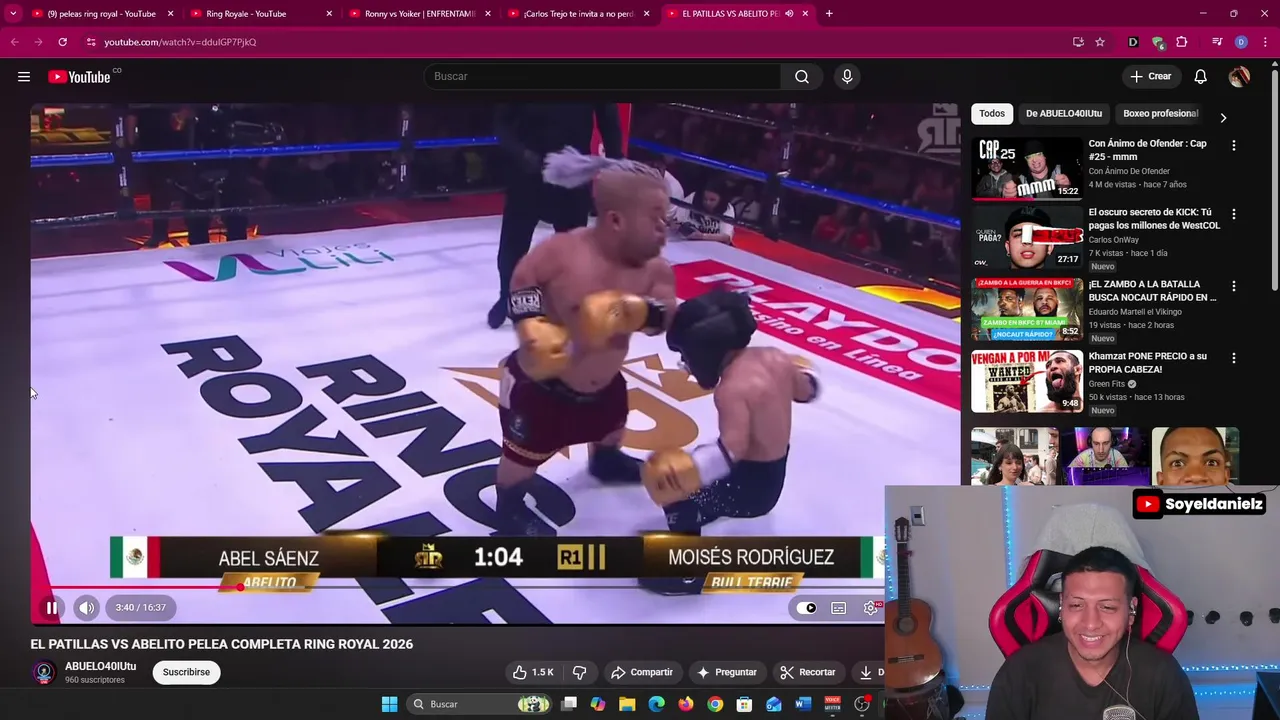The width and height of the screenshot is (1280, 720).
Task: Click Recortar clip button
Action: 808,672
